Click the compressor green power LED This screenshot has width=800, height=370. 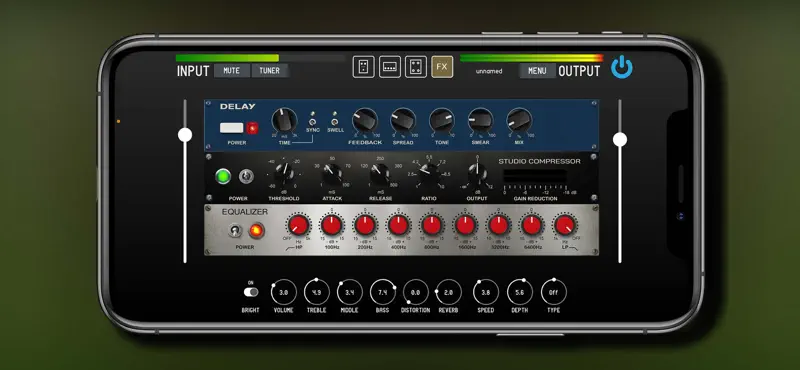pyautogui.click(x=223, y=177)
